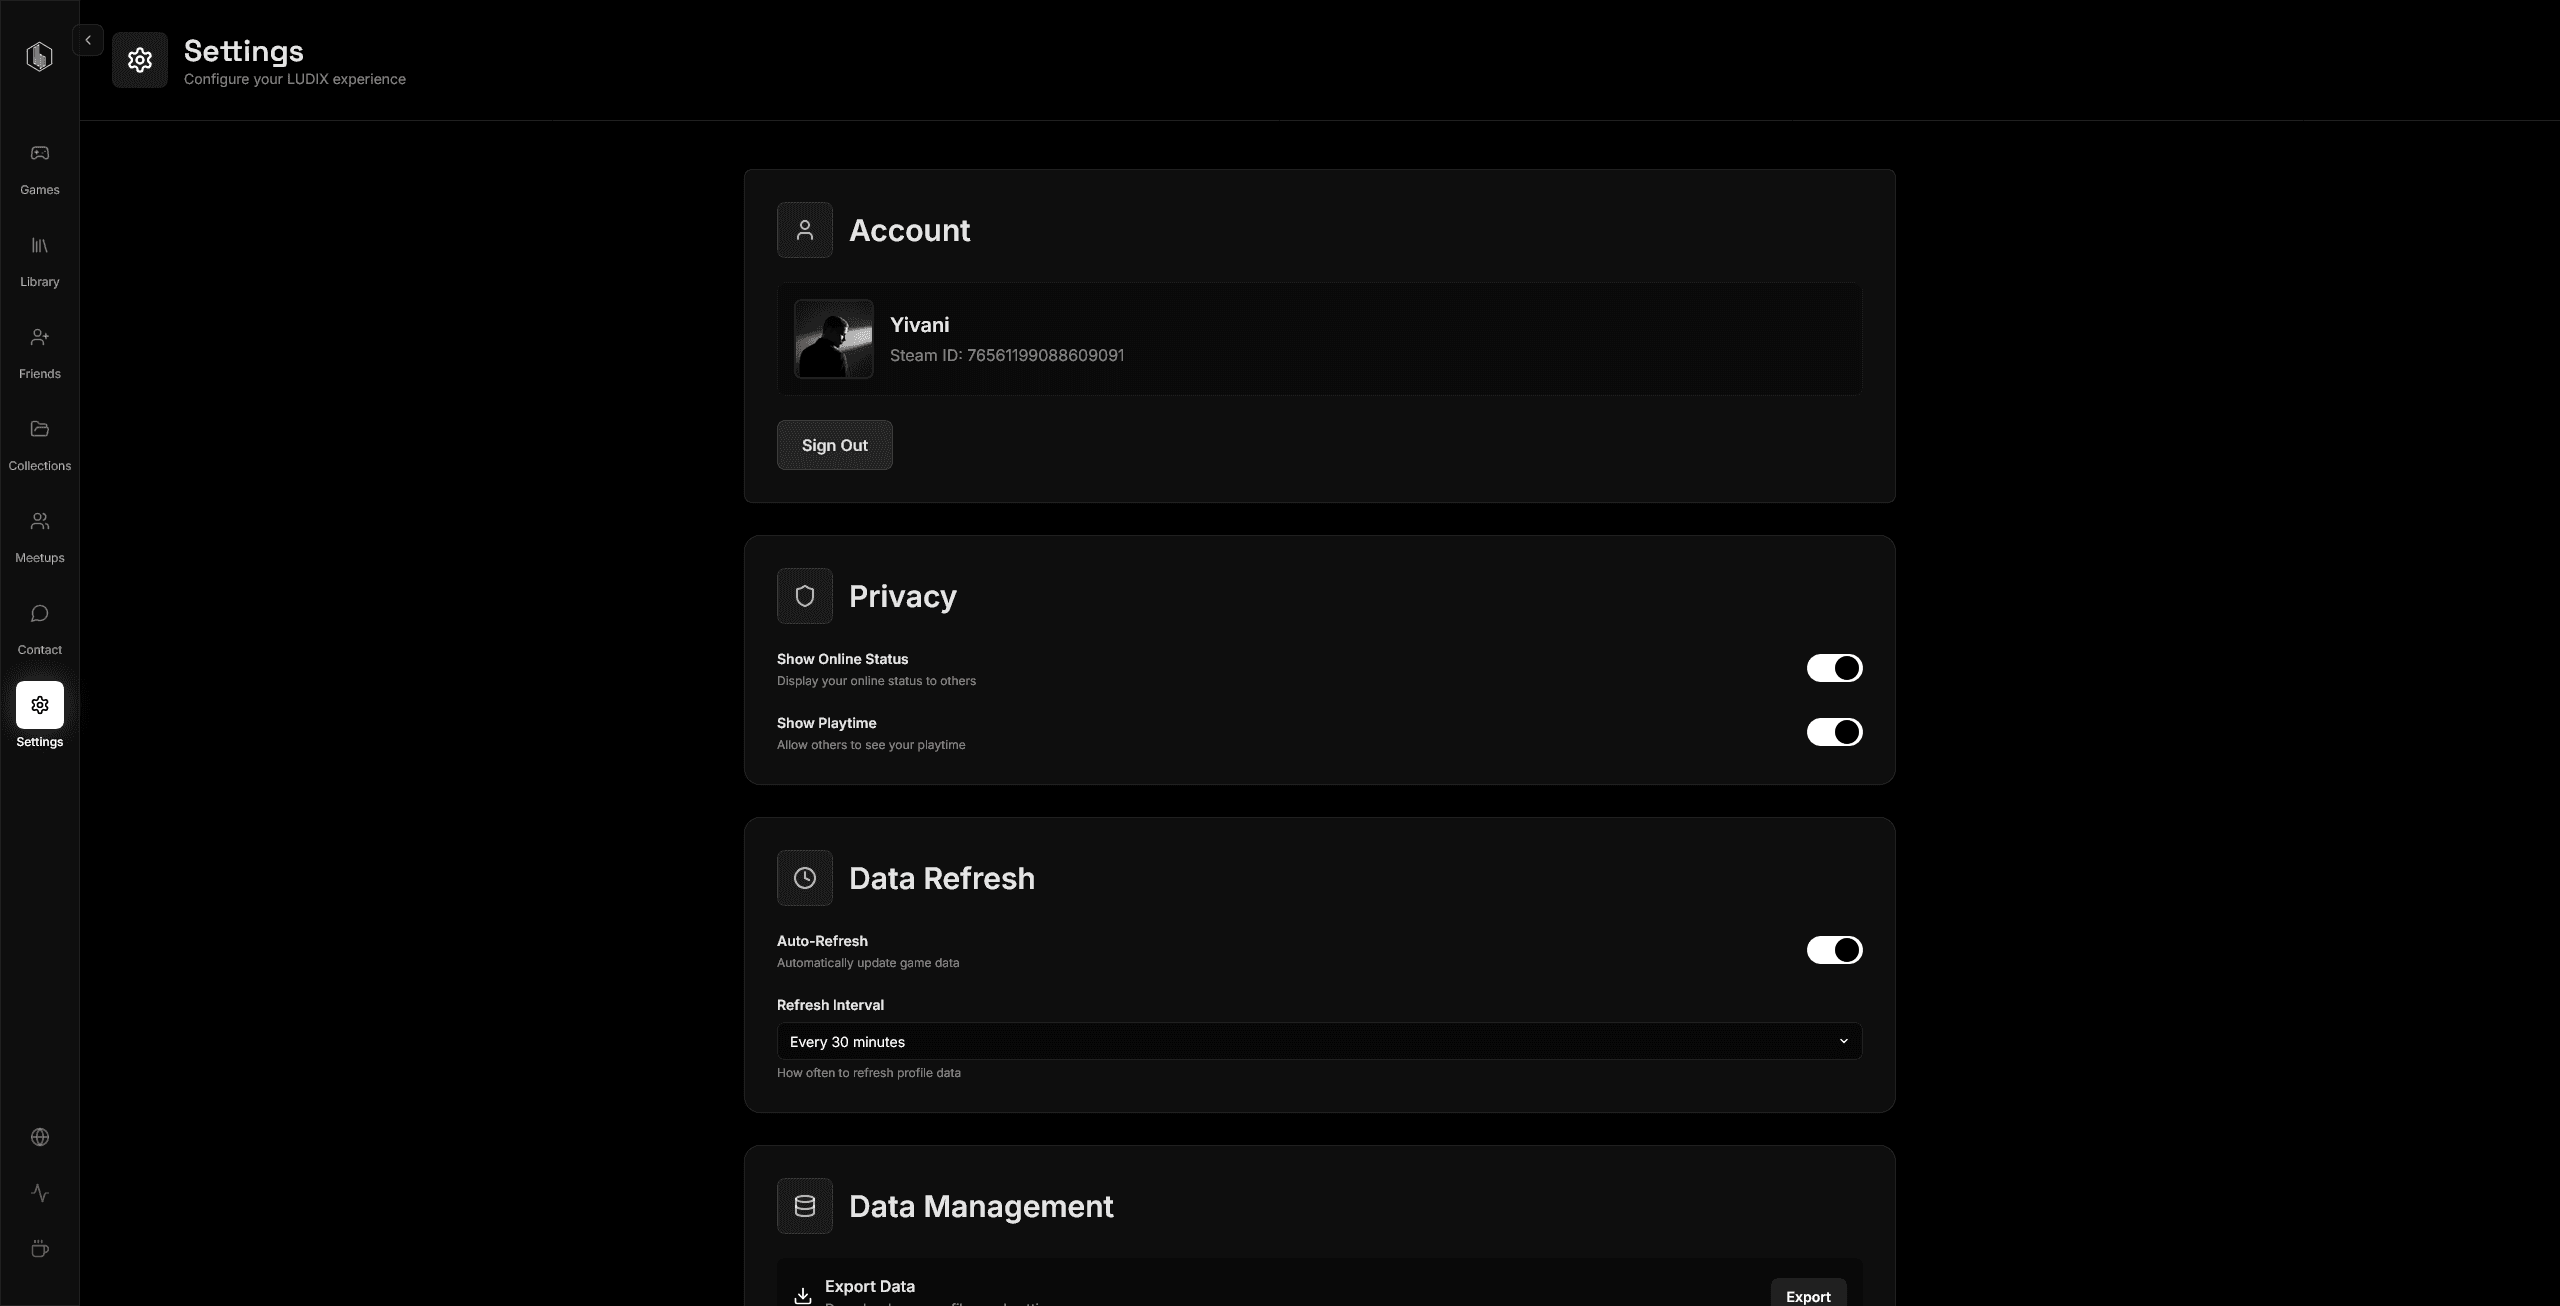Toggle off Show Online Status
Screen dimensions: 2560x1306
1833,668
